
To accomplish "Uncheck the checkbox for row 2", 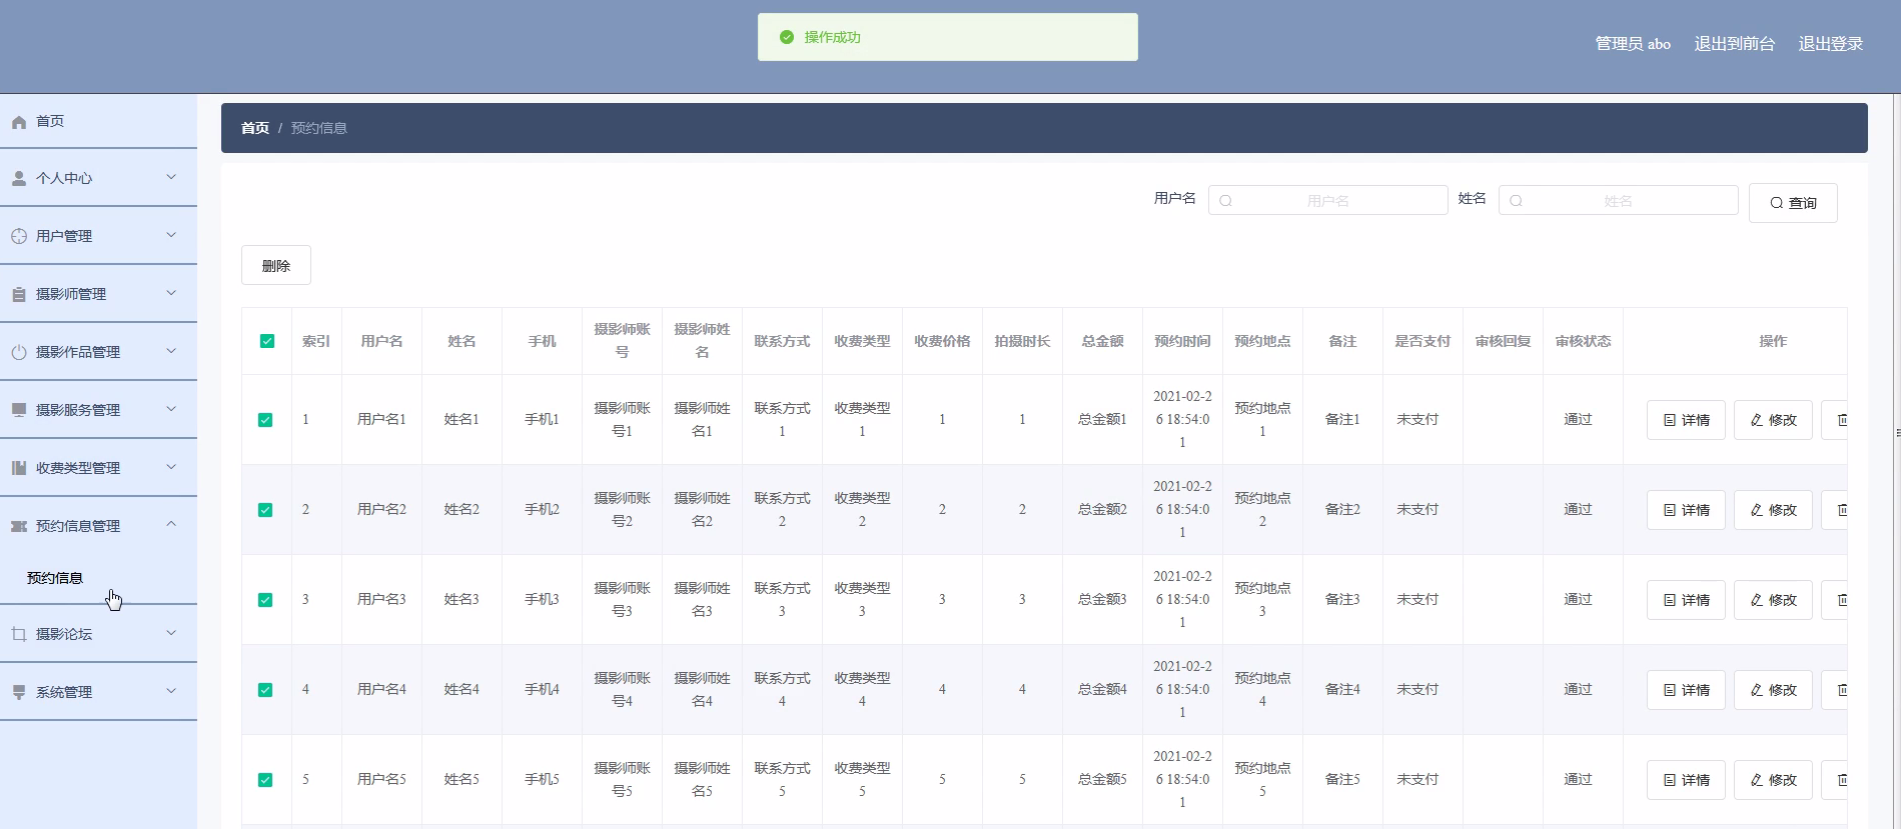I will (265, 510).
